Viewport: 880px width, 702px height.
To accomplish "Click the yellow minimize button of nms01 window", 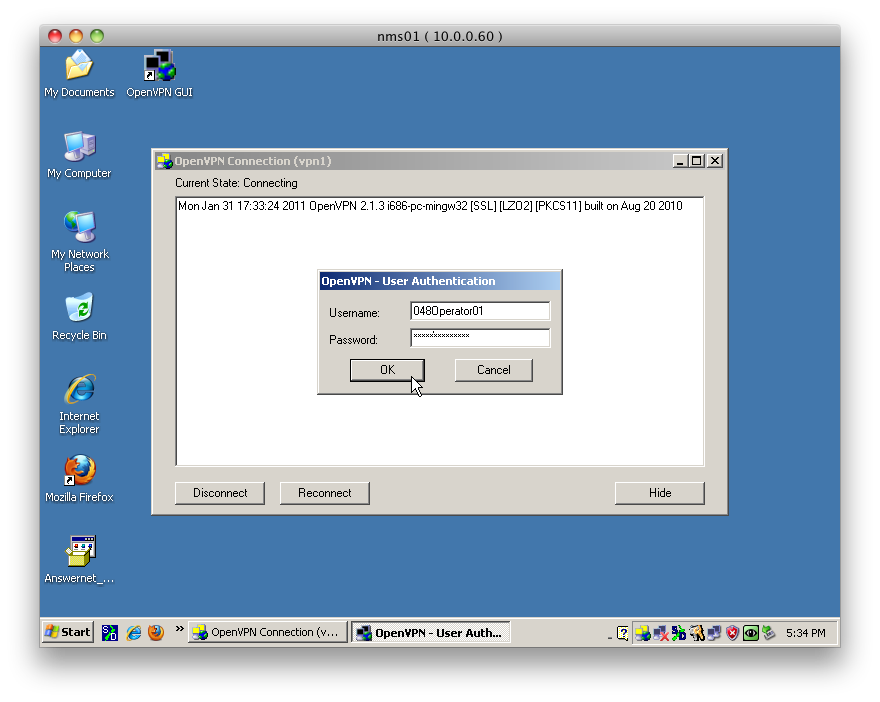I will coord(76,36).
